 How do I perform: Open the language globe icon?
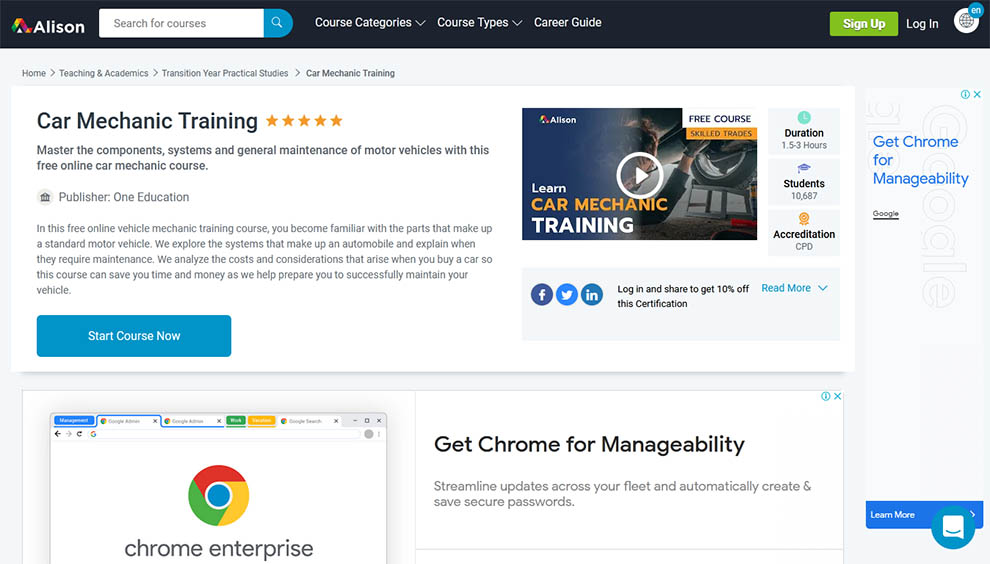click(x=966, y=20)
